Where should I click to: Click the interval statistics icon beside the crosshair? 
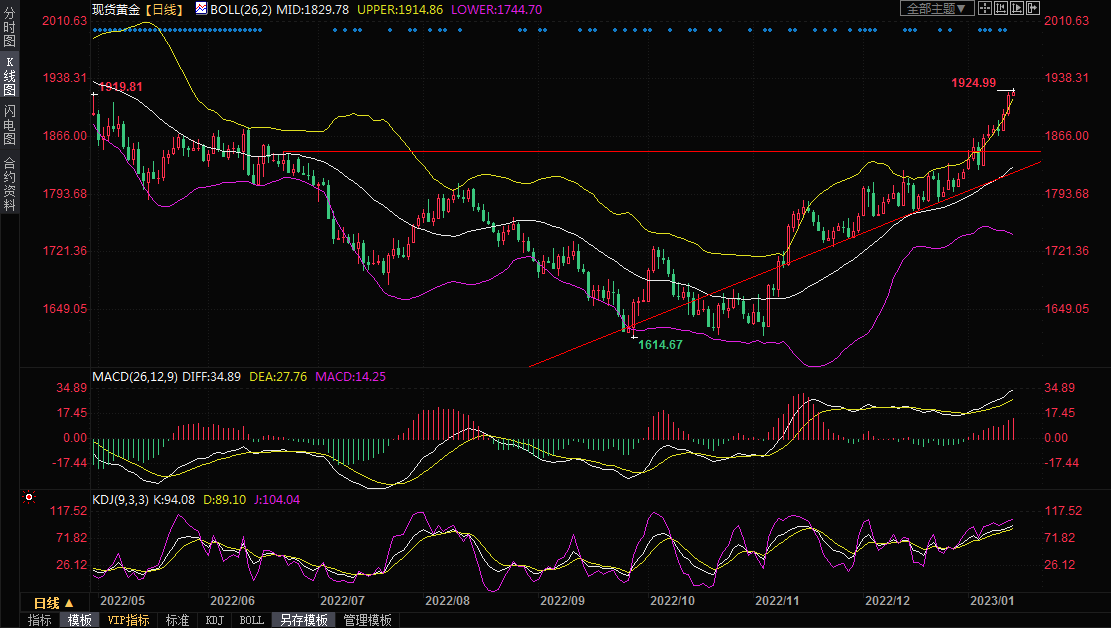point(1001,8)
